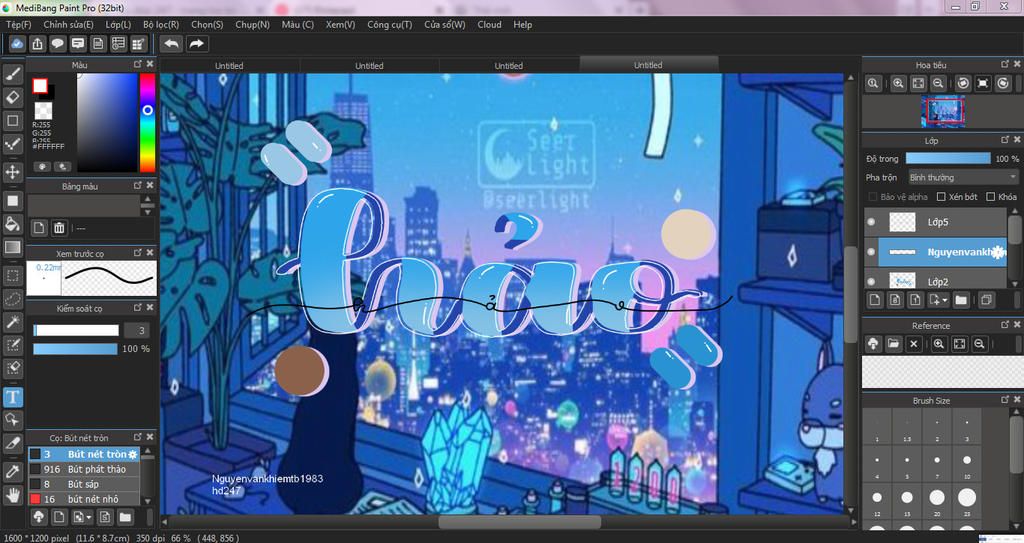The width and height of the screenshot is (1024, 543).
Task: Open image in Reference panel folder icon
Action: tap(893, 344)
